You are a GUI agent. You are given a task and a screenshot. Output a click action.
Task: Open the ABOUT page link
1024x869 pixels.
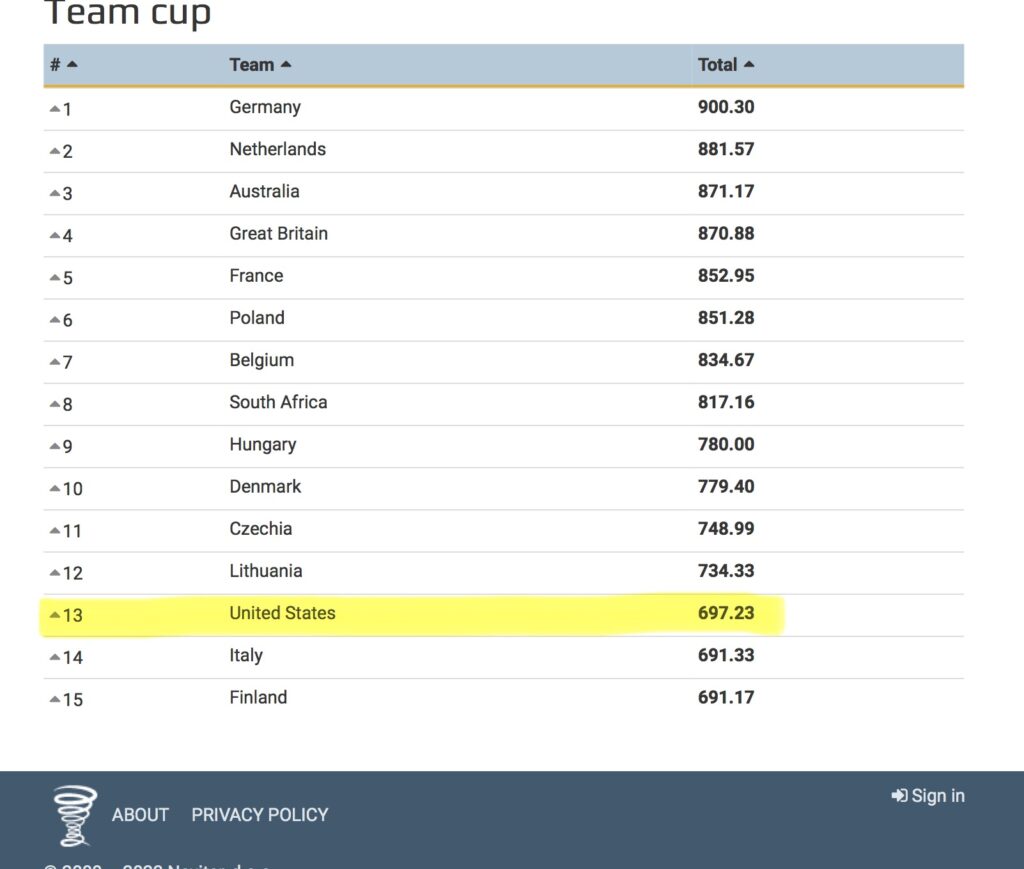point(140,815)
